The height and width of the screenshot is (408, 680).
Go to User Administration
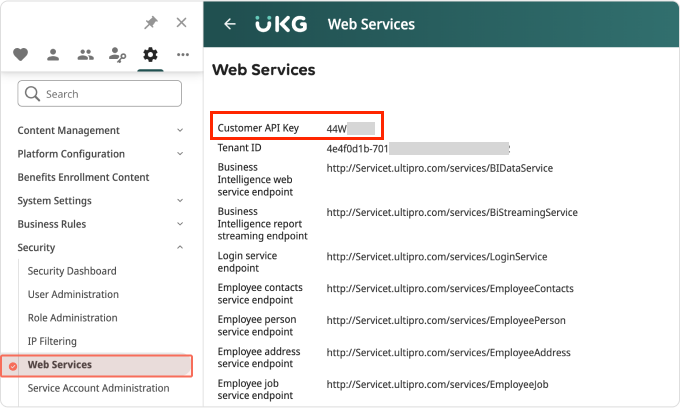coord(73,295)
